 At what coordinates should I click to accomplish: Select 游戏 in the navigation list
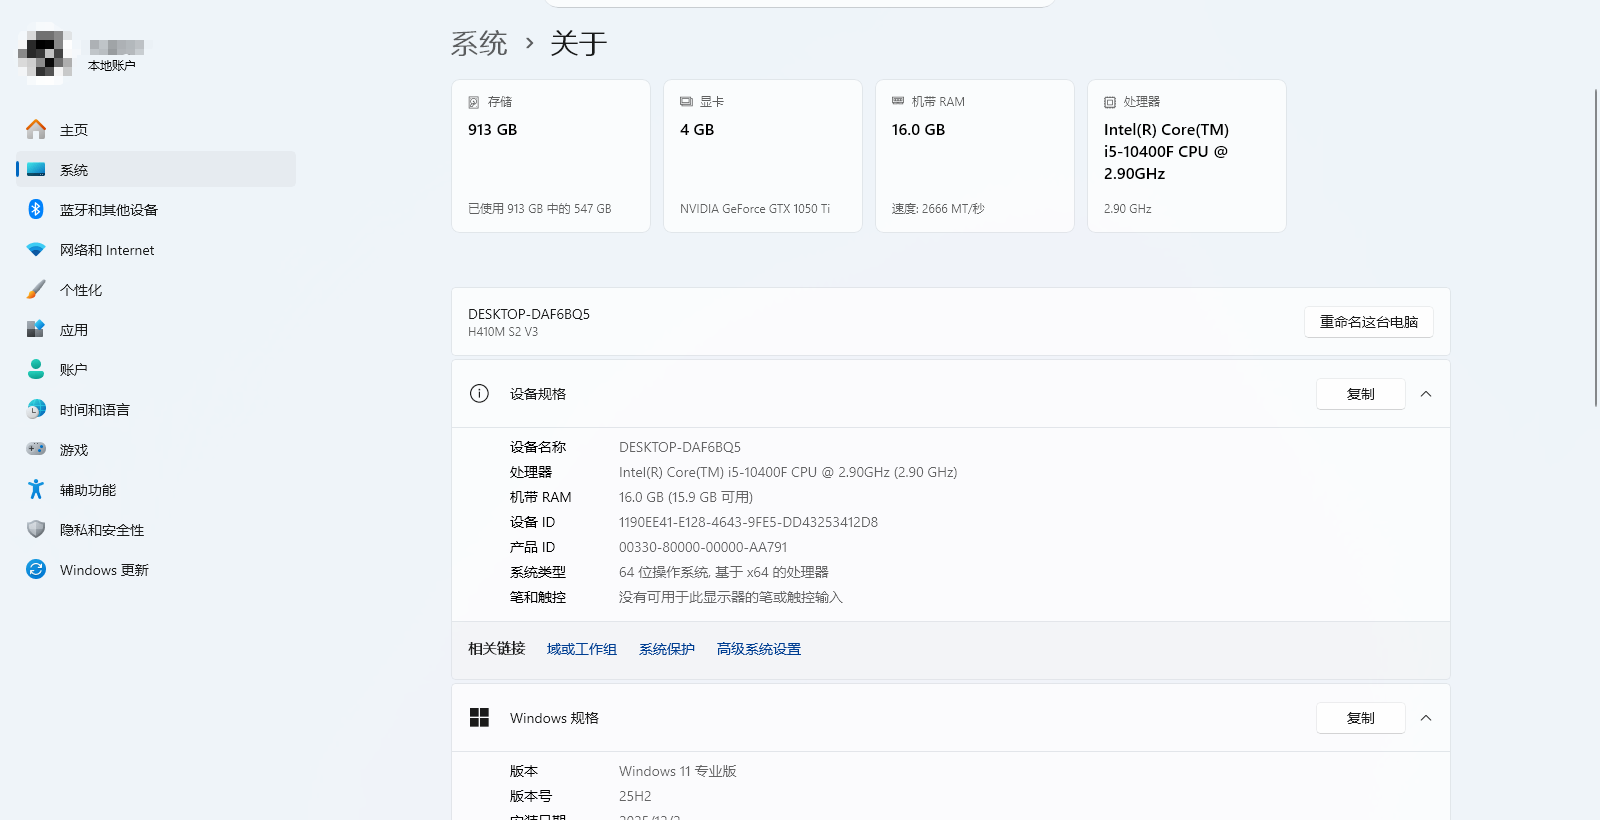click(156, 449)
